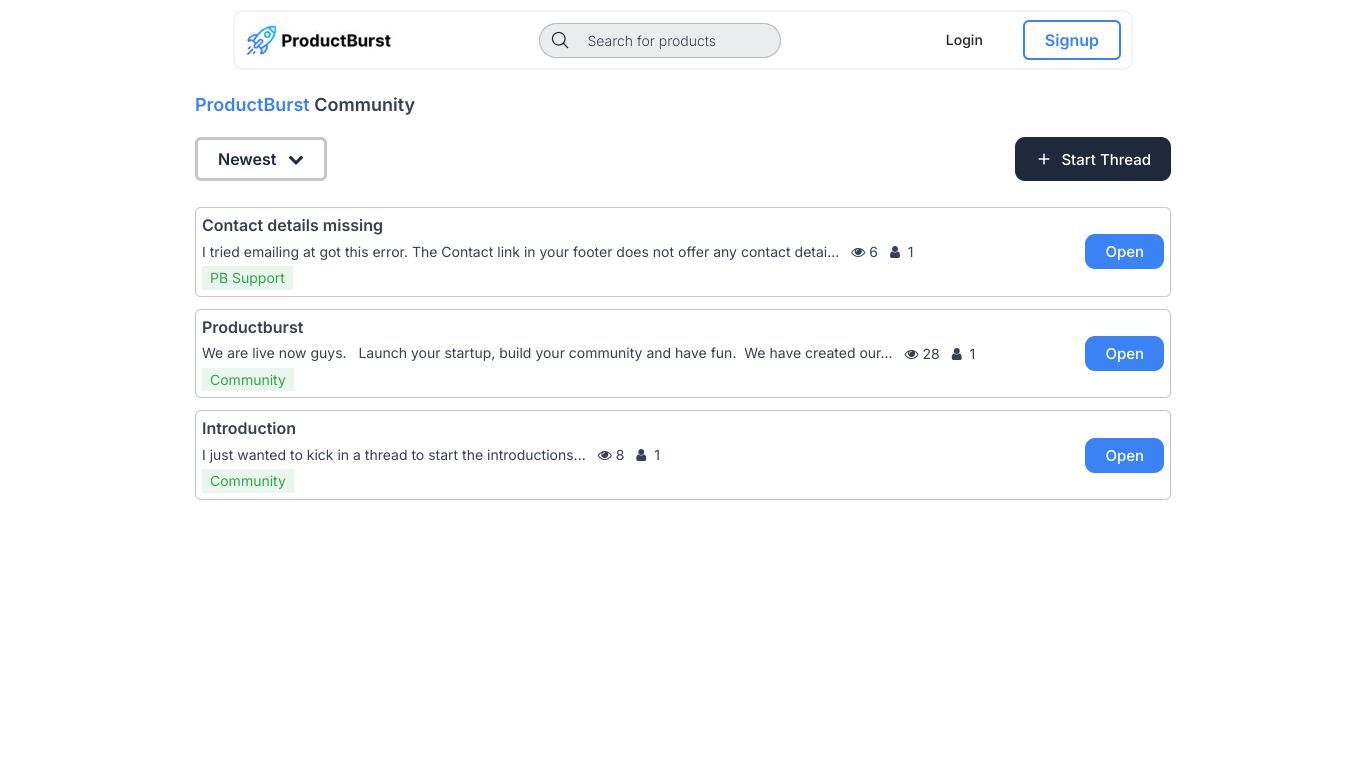Open the Contact details missing thread
The width and height of the screenshot is (1366, 768).
coord(1124,252)
